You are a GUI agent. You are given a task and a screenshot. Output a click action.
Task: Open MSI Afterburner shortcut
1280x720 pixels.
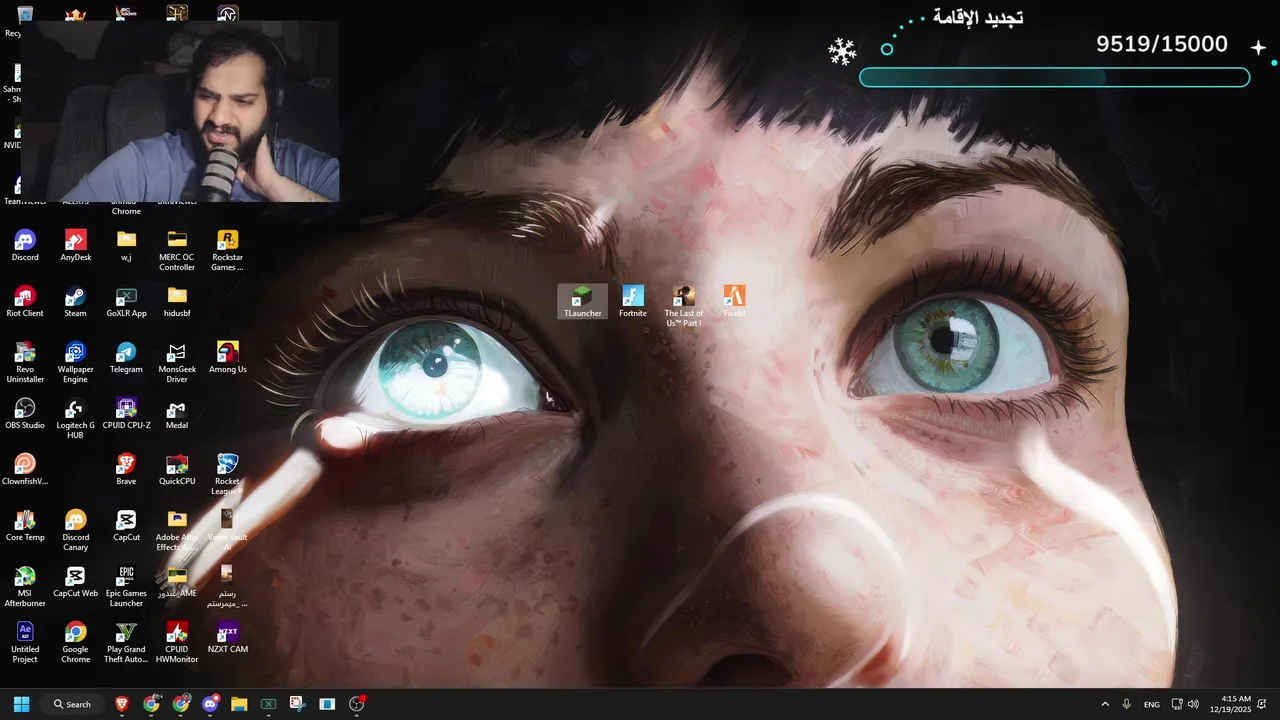25,586
